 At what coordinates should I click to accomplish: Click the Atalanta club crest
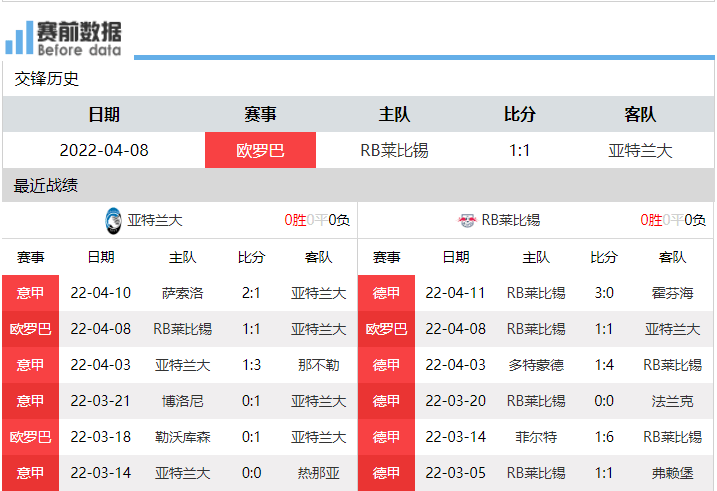tap(113, 221)
